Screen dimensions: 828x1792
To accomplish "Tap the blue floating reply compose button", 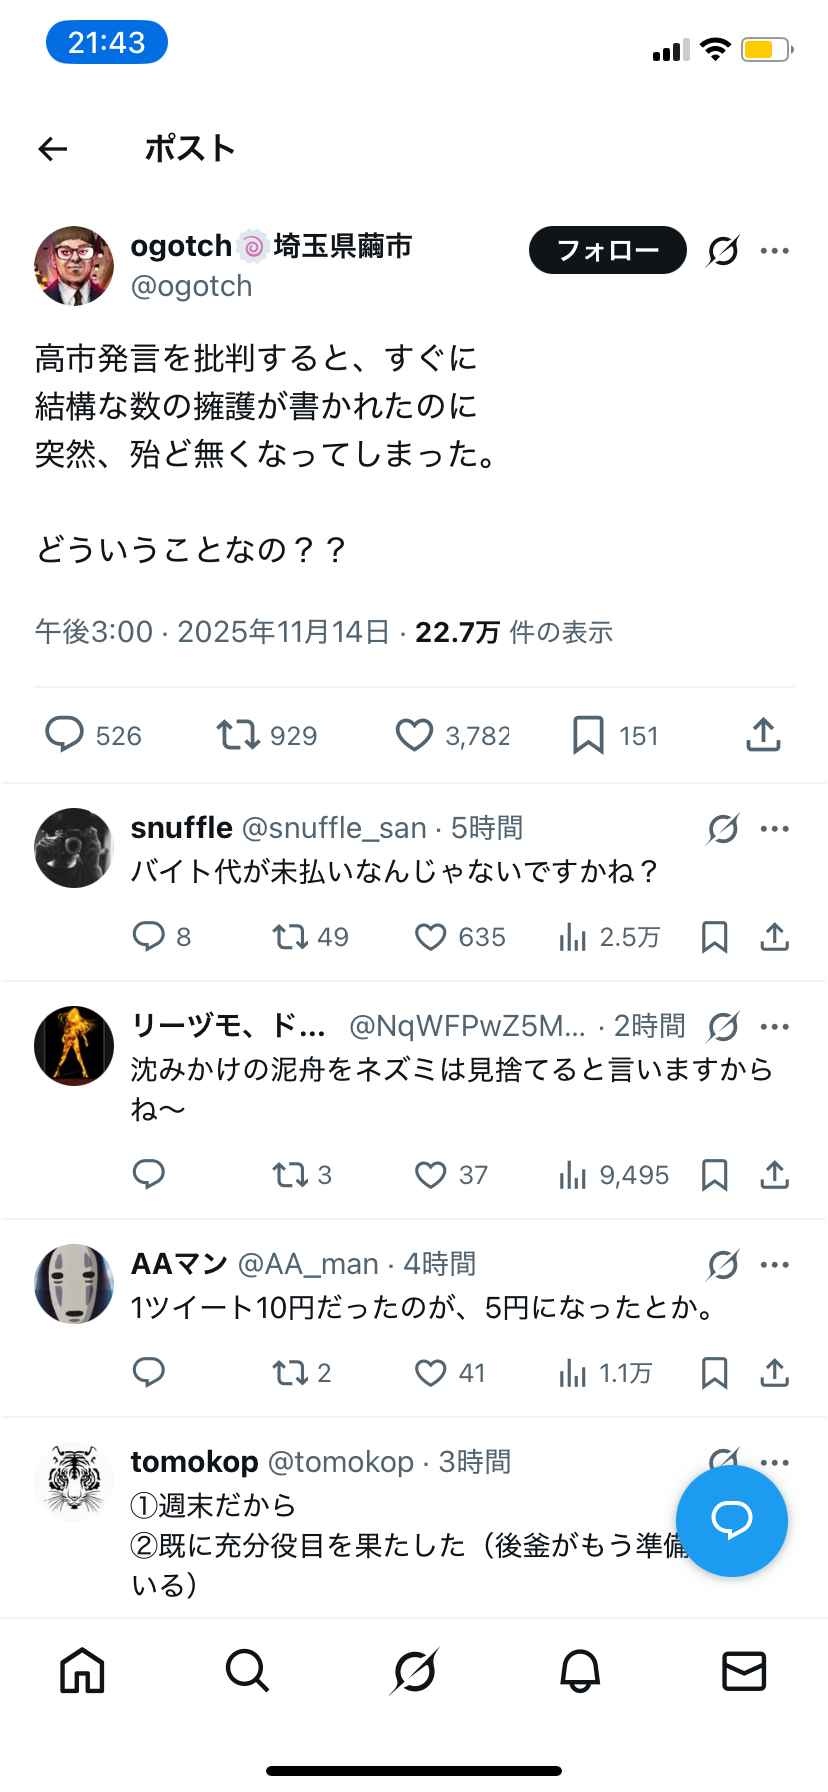I will [731, 1521].
